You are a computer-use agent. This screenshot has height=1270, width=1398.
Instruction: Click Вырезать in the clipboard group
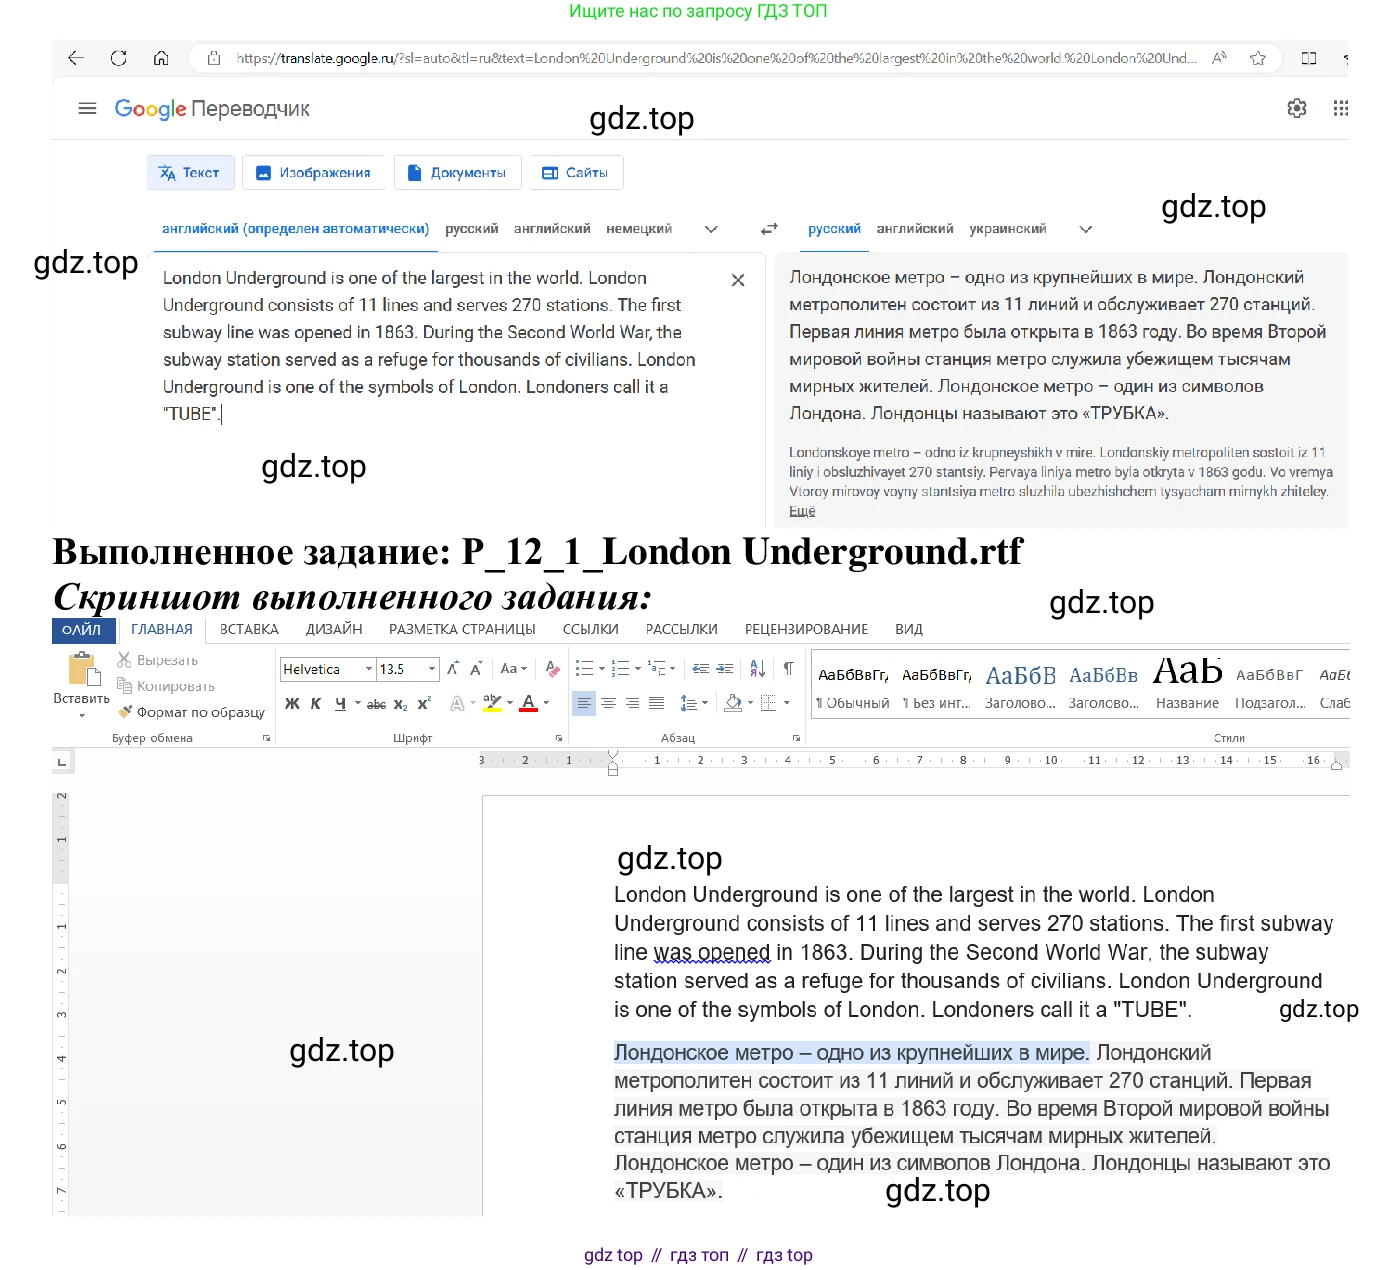[158, 660]
